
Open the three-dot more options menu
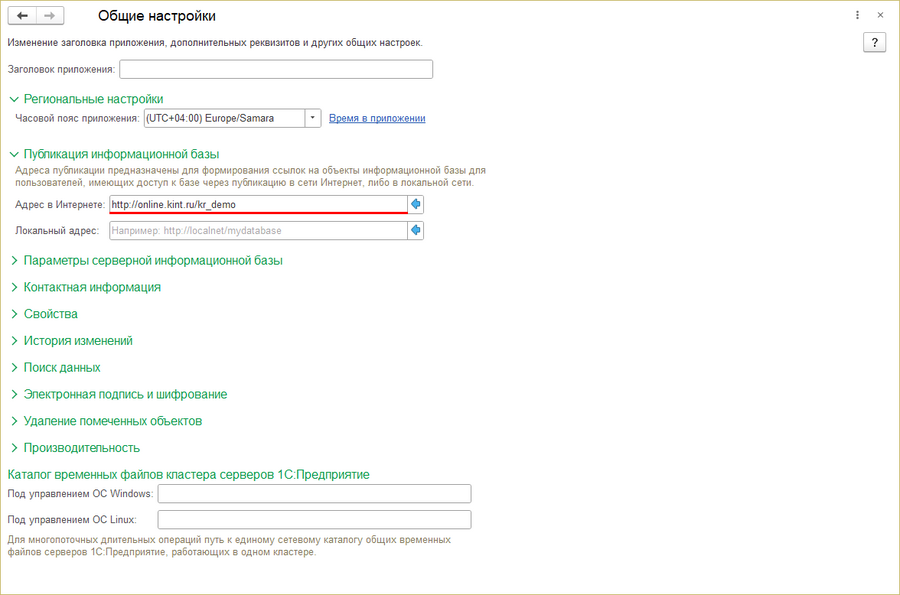[857, 15]
